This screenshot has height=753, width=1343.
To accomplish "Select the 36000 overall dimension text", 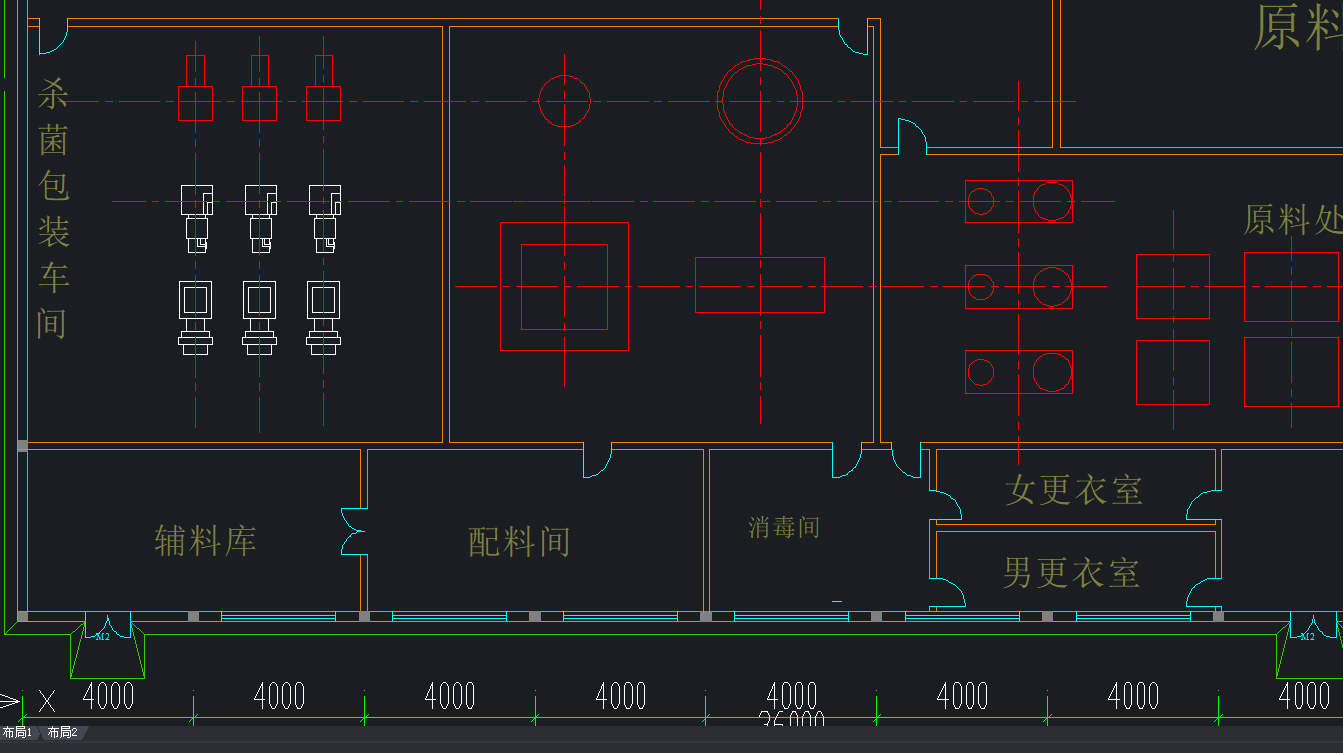I will 792,718.
